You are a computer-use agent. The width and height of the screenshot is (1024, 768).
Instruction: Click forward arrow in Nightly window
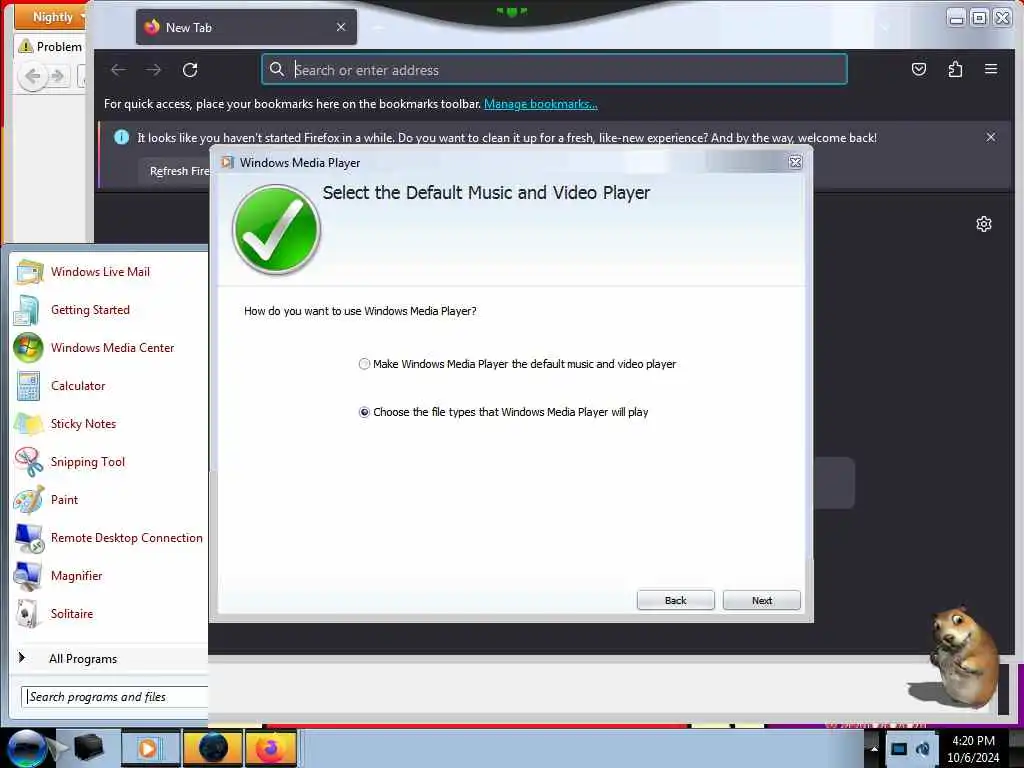[x=57, y=76]
